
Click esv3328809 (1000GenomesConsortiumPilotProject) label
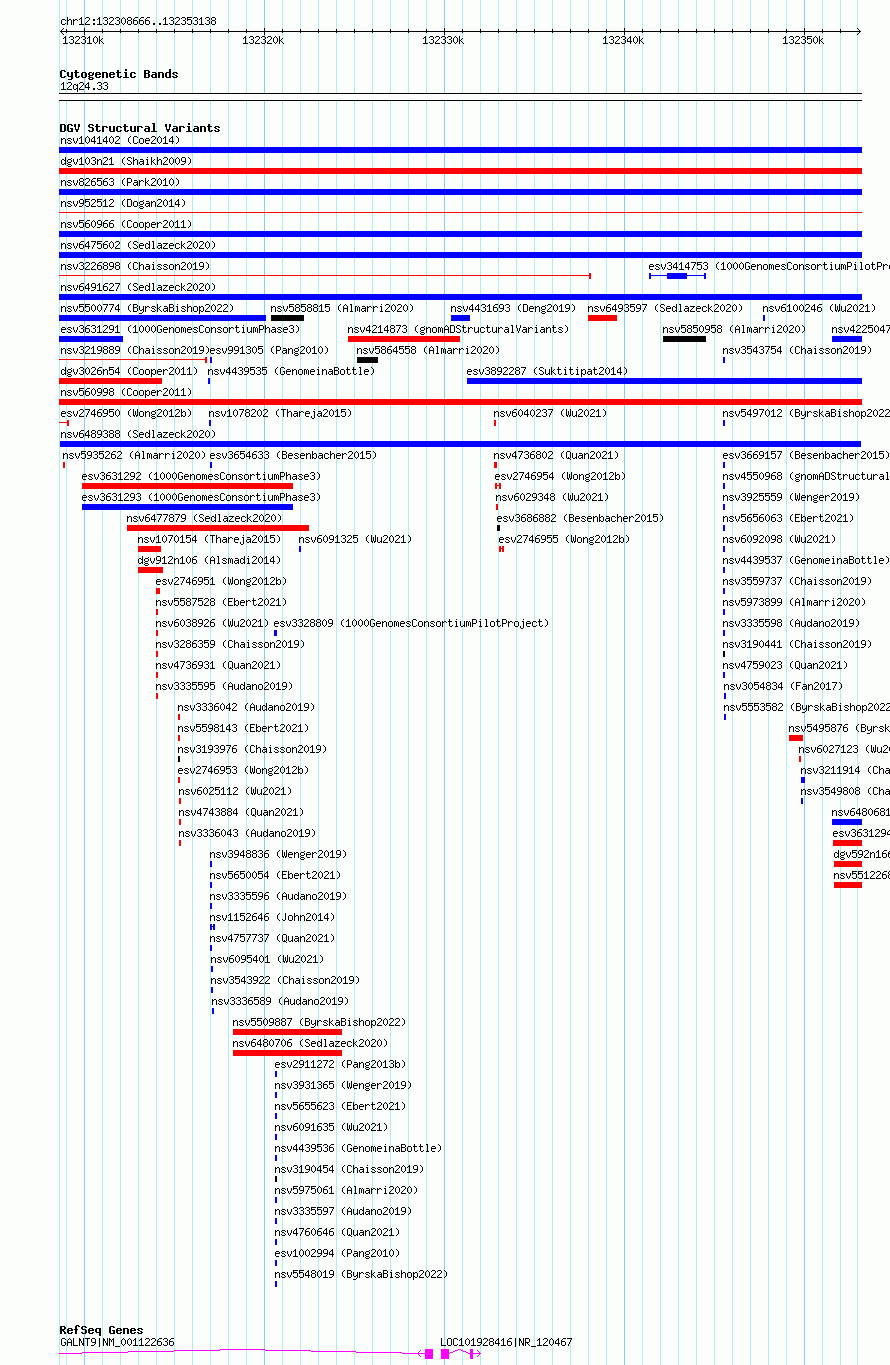(x=412, y=623)
